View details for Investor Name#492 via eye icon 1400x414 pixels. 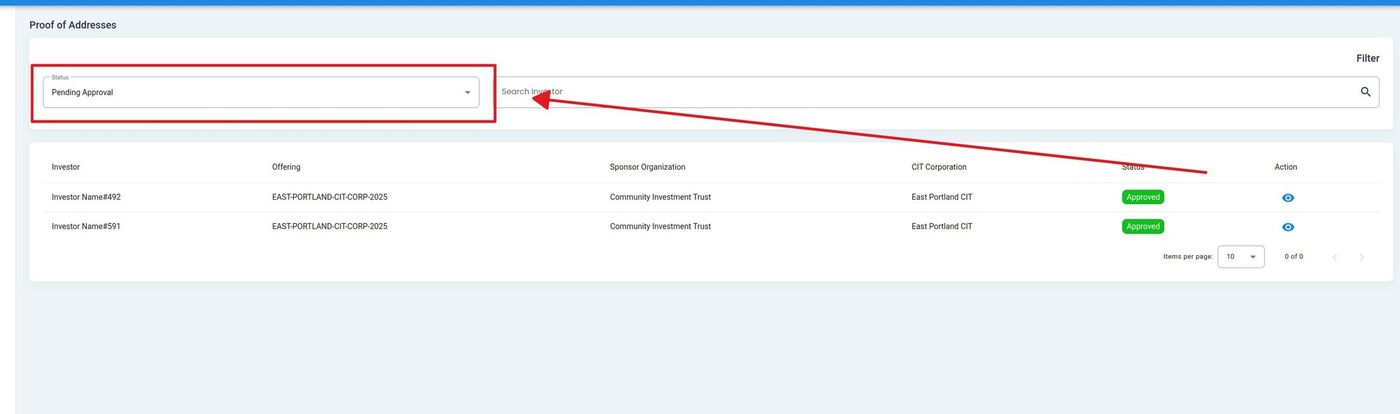(x=1288, y=198)
